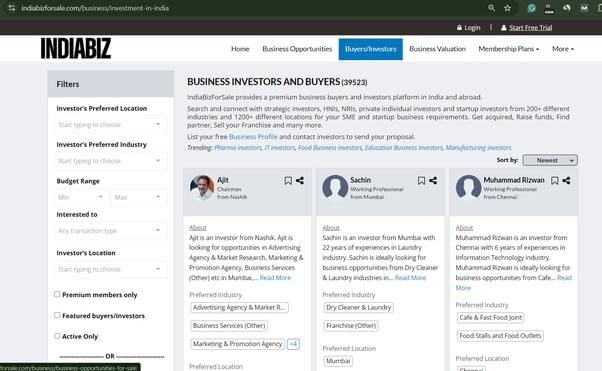Screen dimensions: 602x371
Task: Check the Active Only filter
Action: 57,336
